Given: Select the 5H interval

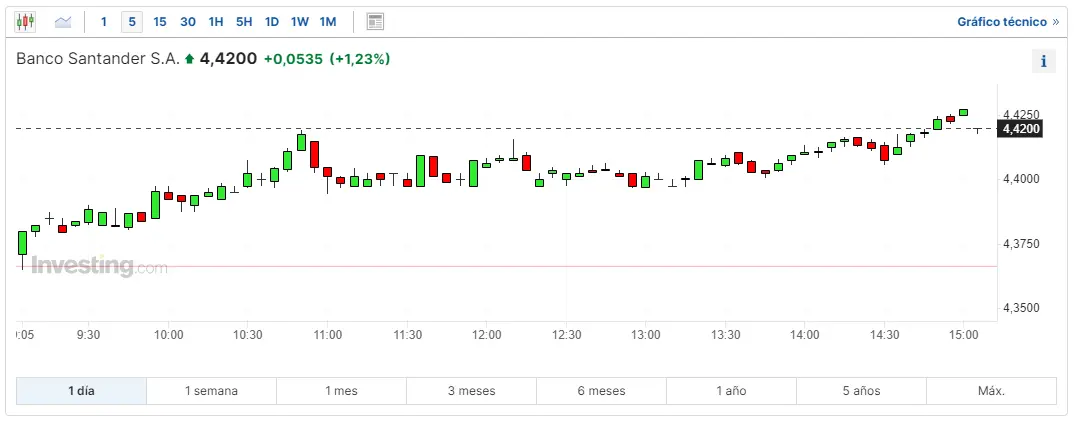Looking at the screenshot, I should tap(244, 22).
